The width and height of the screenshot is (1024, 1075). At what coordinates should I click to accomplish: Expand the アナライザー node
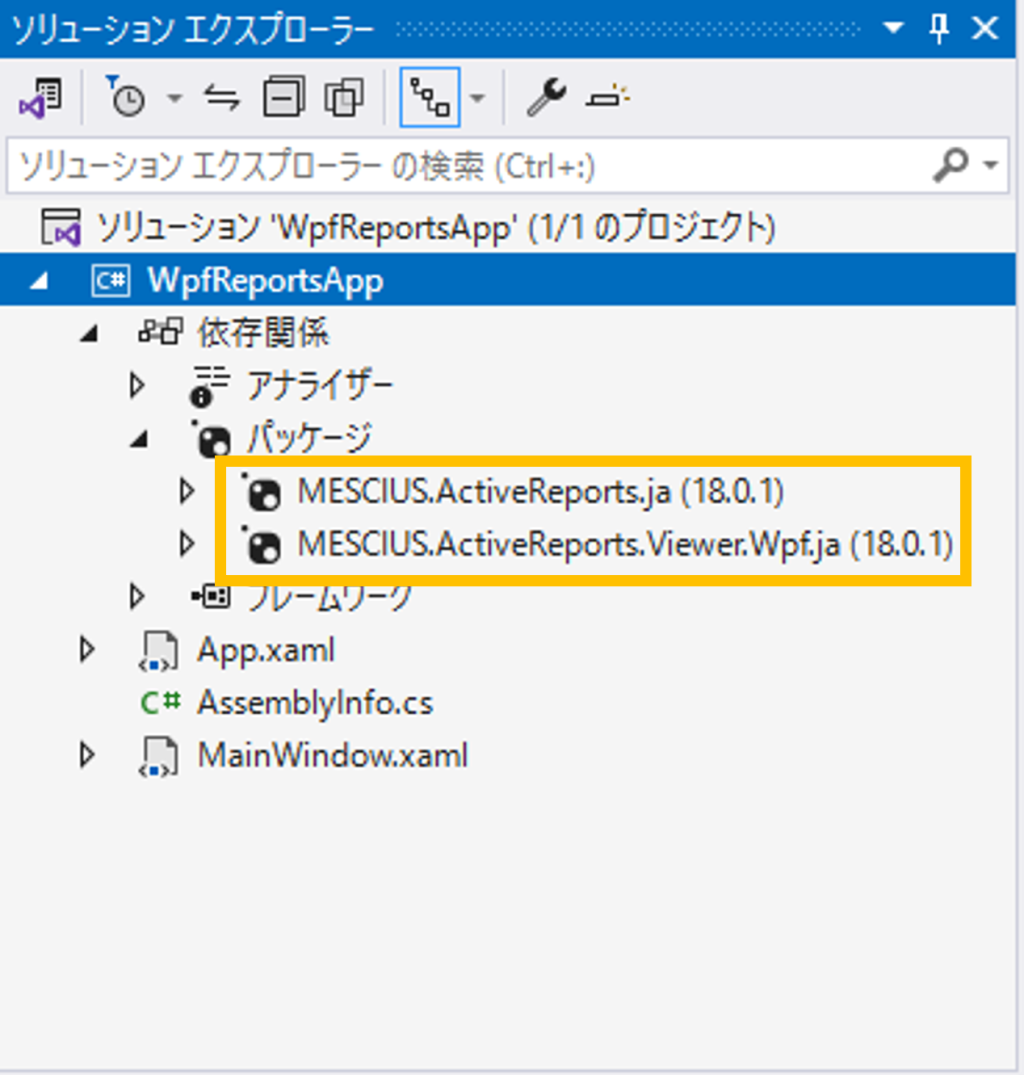(x=137, y=385)
